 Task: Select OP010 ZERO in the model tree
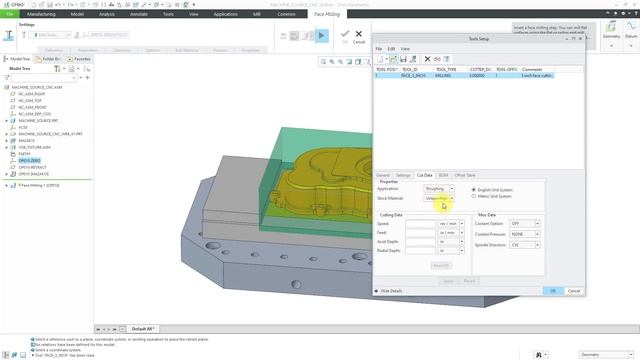tap(29, 161)
